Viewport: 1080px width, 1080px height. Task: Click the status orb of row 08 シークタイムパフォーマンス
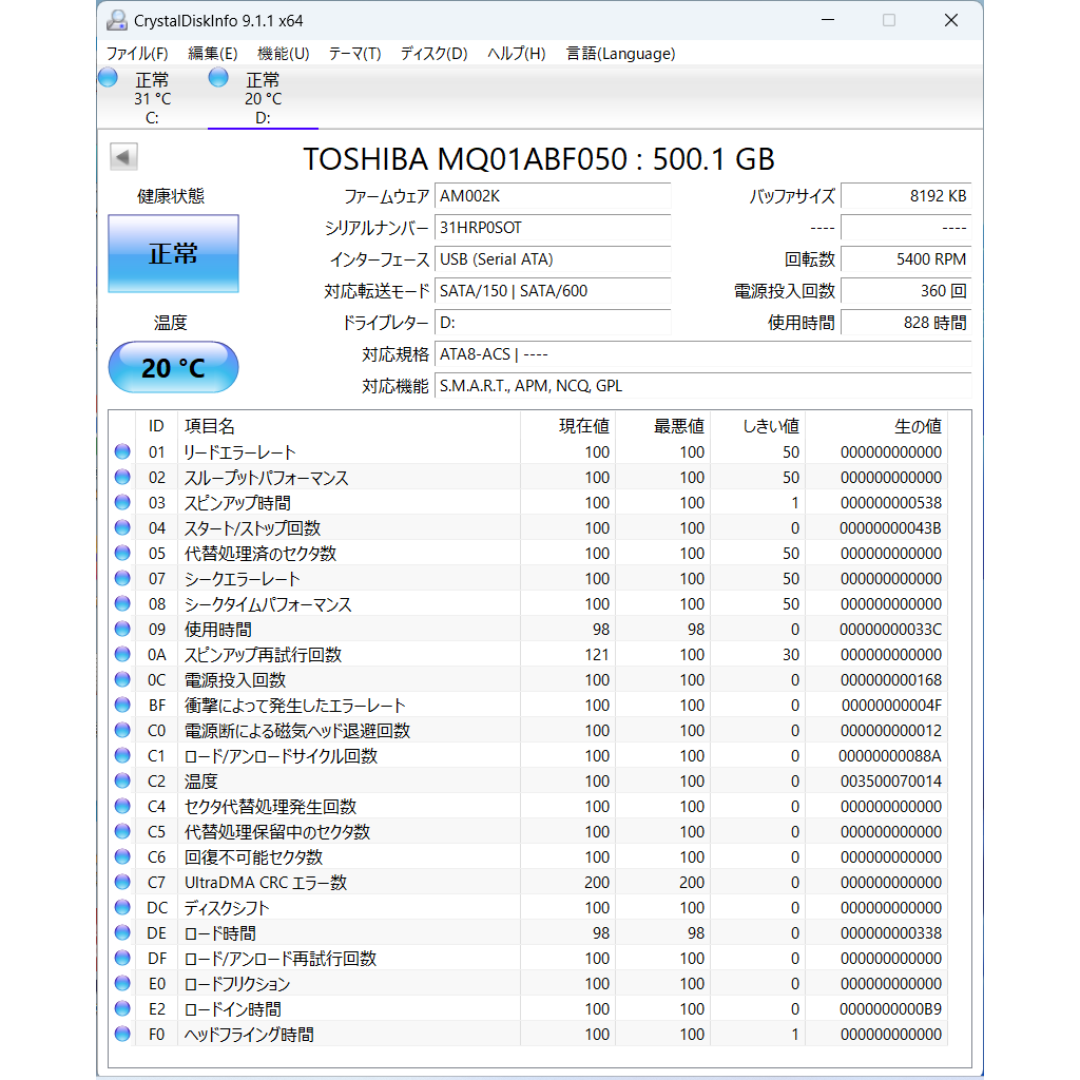[x=123, y=604]
